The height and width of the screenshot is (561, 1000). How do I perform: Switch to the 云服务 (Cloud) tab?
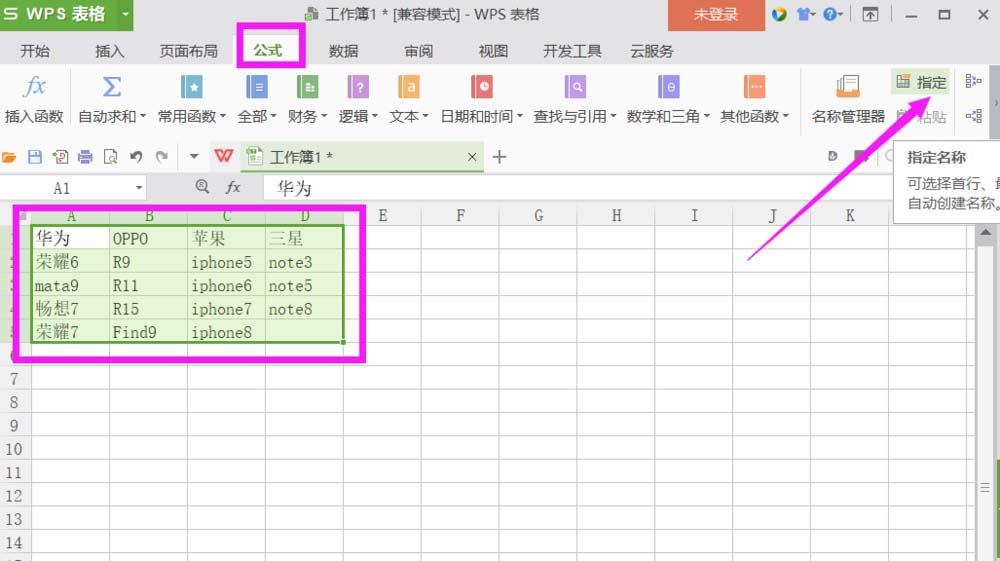click(x=652, y=51)
